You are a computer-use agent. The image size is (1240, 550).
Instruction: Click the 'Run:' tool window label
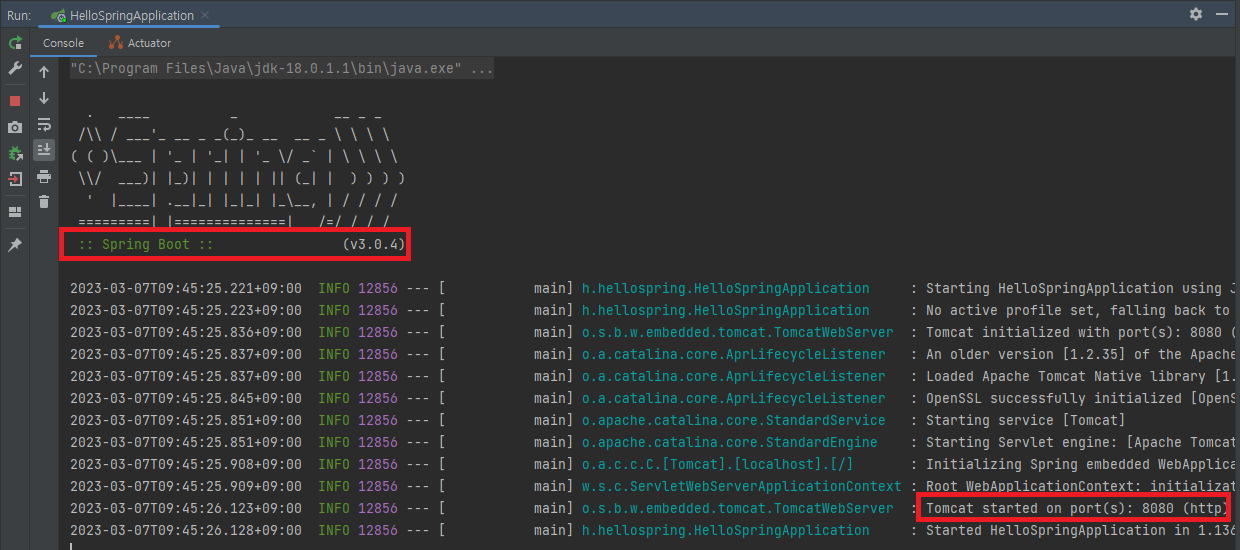pos(19,15)
